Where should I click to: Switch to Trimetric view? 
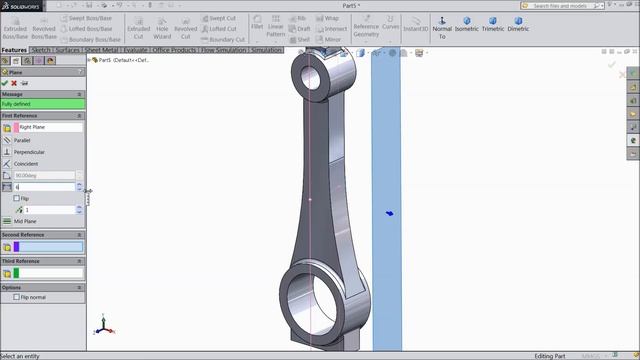pyautogui.click(x=493, y=24)
